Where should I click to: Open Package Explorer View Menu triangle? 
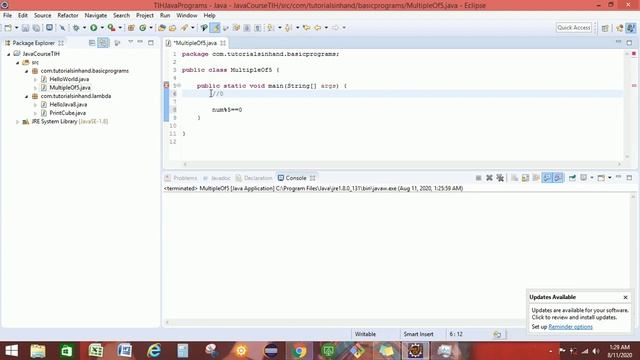click(131, 42)
